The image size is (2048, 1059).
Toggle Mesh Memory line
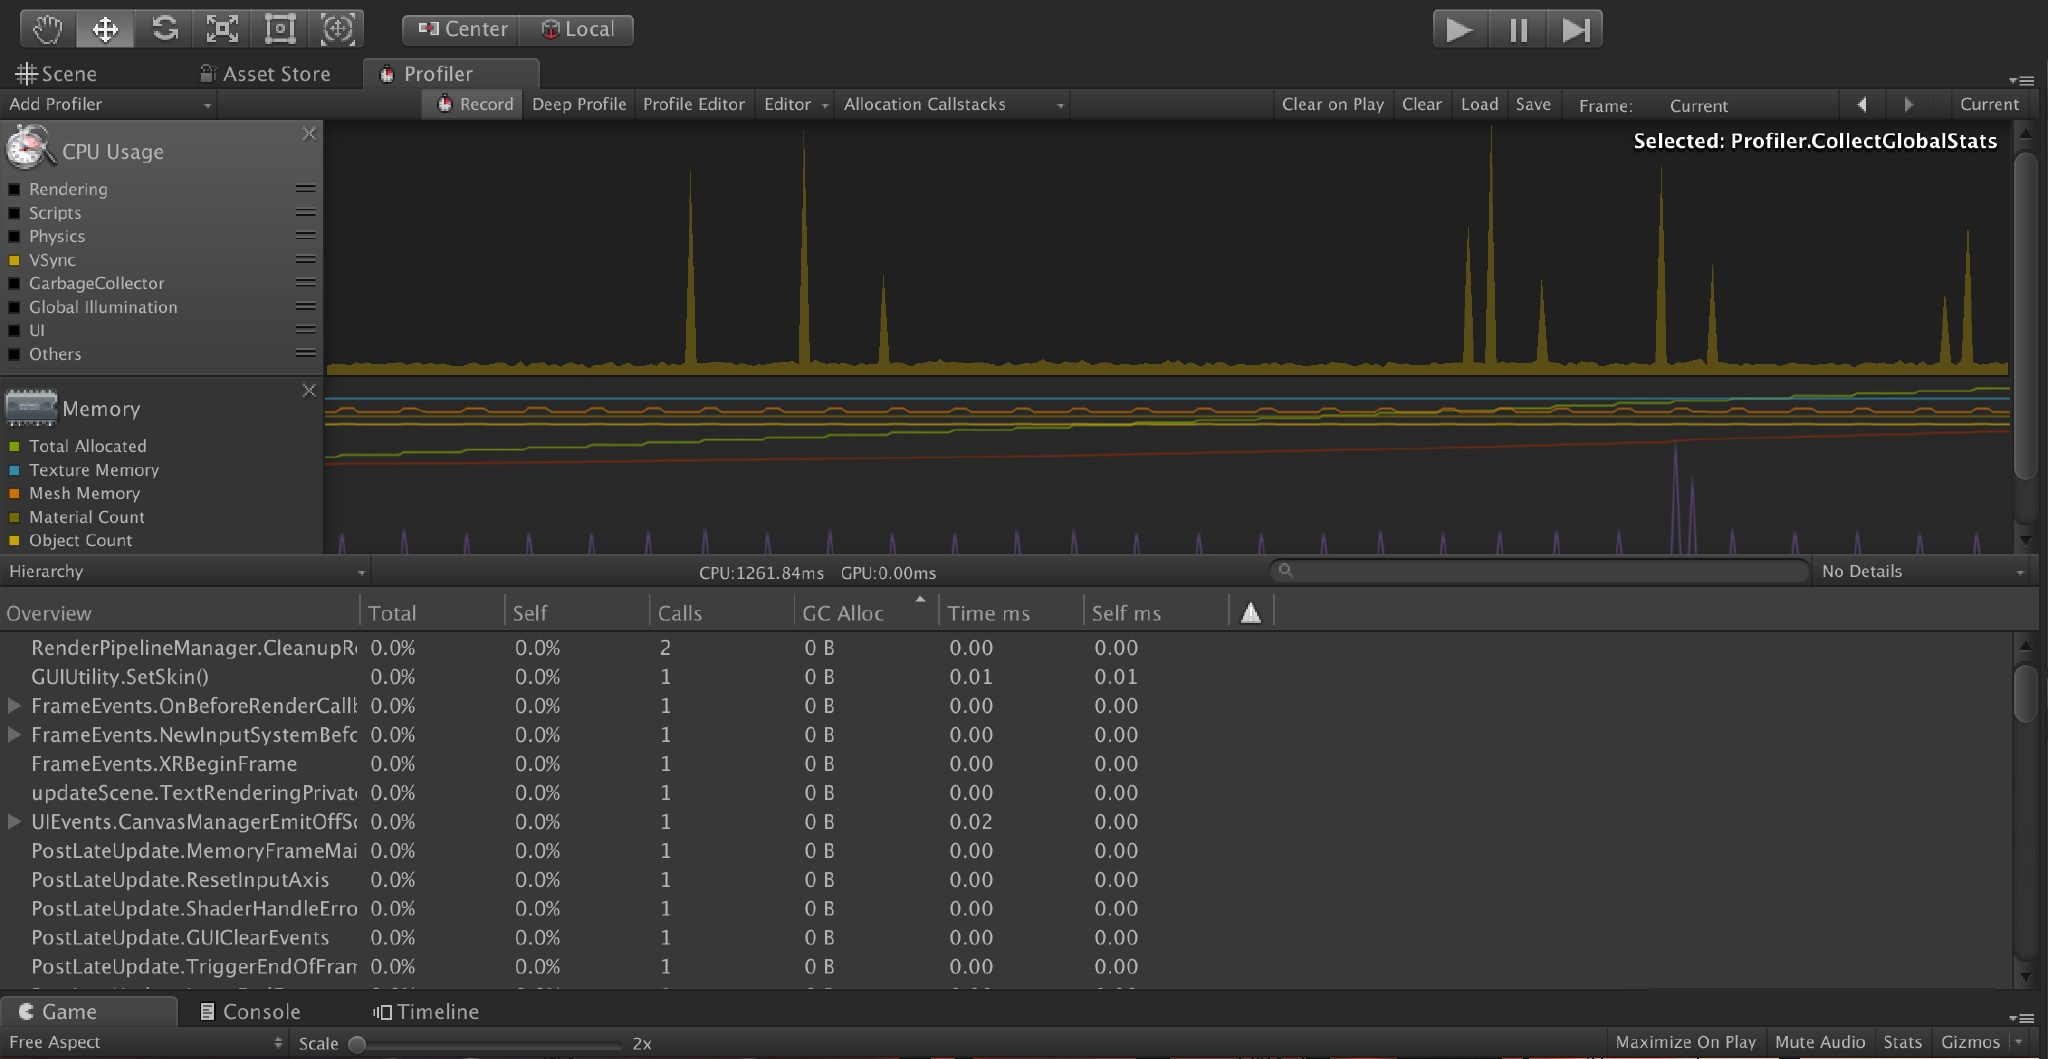point(14,494)
